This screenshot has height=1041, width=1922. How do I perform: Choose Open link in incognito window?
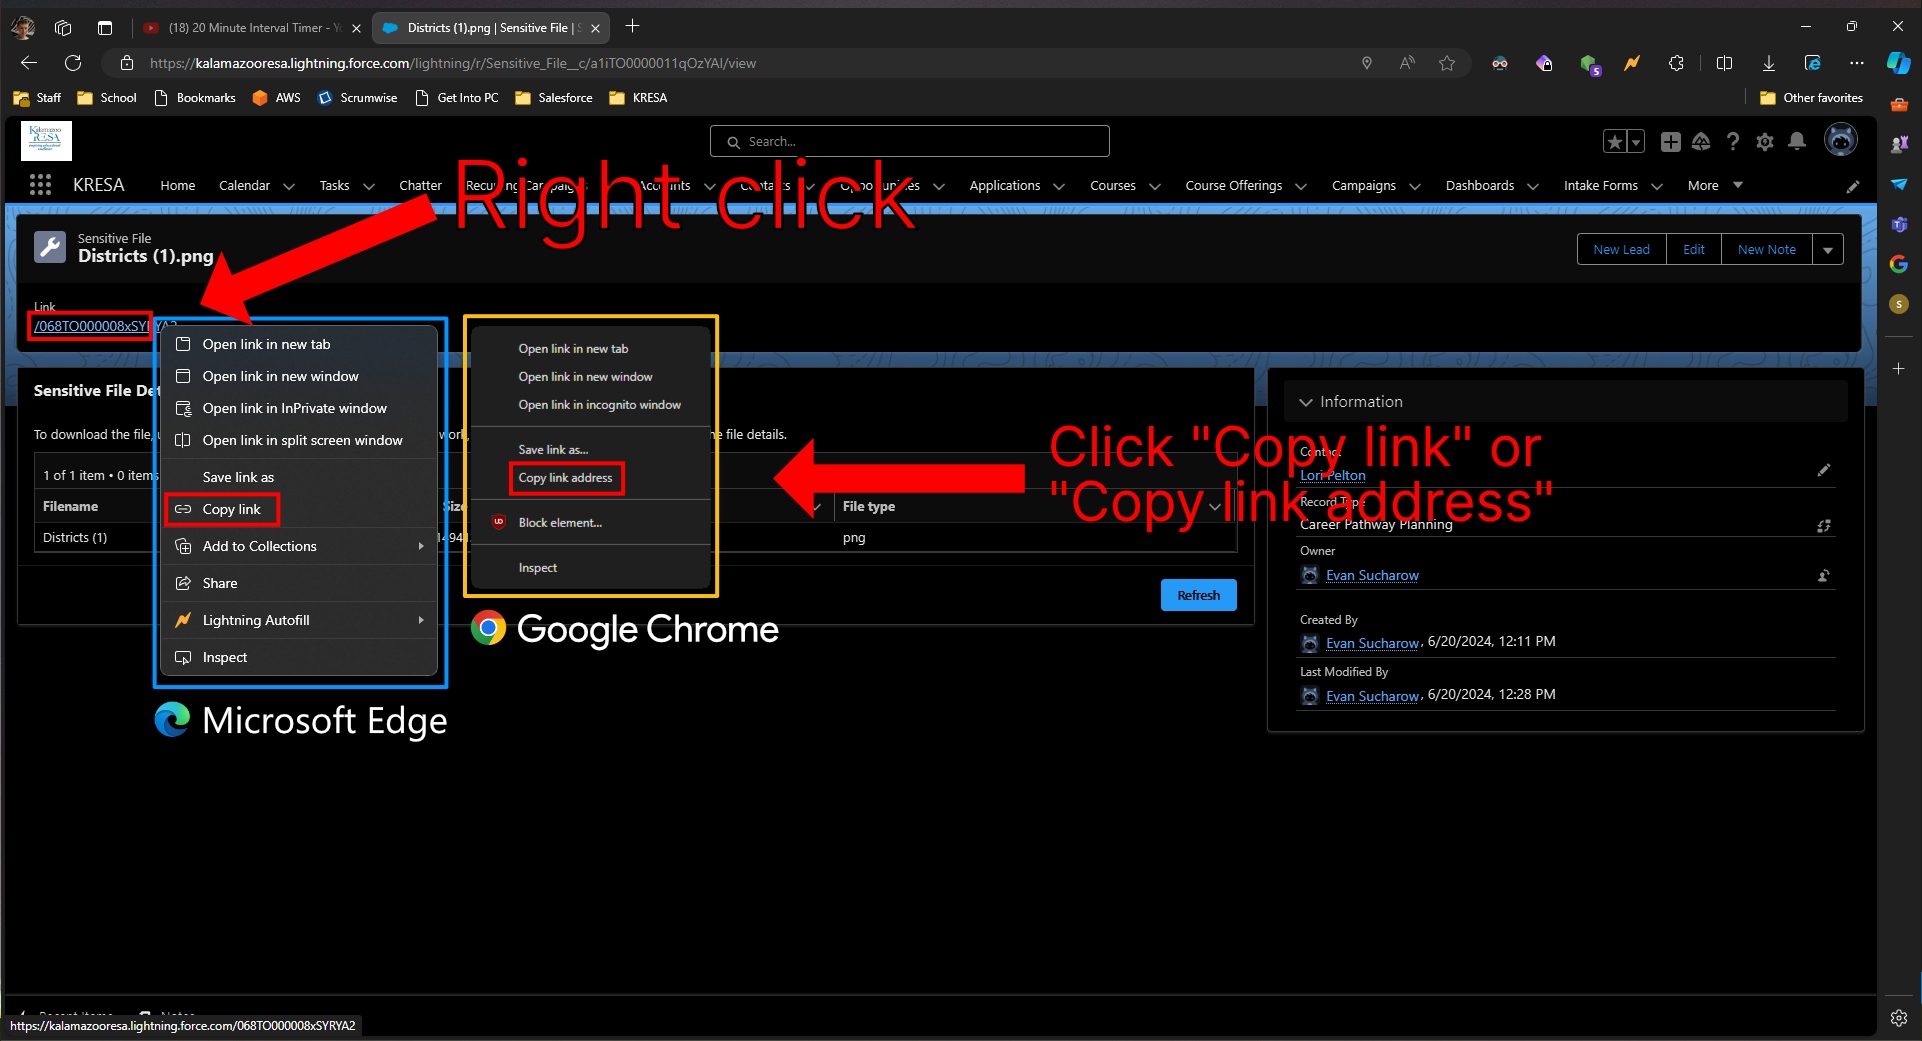(599, 405)
